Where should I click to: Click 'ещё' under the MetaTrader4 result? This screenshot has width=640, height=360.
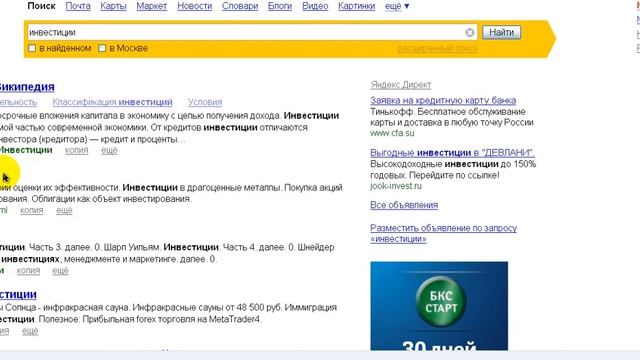(30, 331)
